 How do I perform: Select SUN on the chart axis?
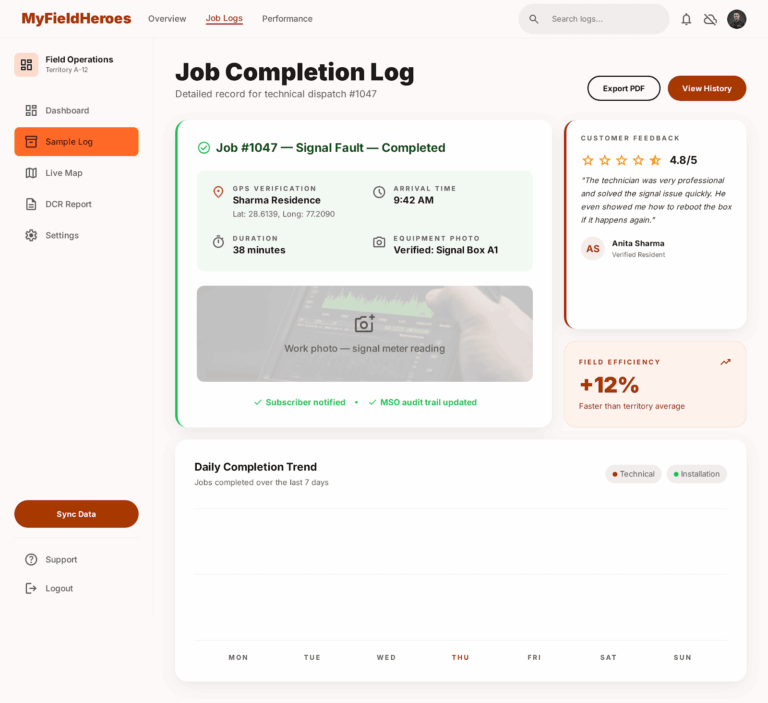(x=682, y=657)
